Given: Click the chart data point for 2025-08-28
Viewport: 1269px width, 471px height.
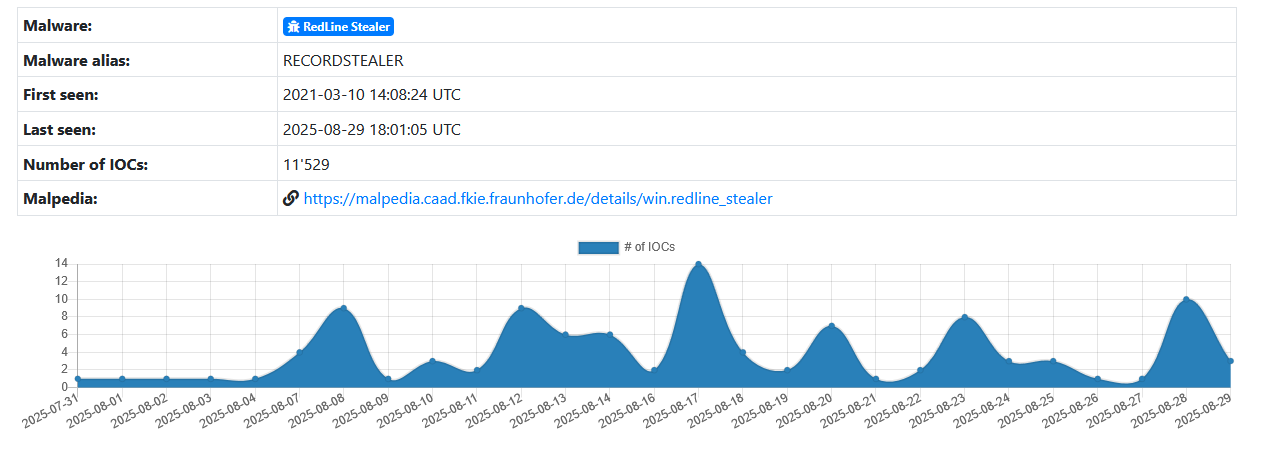Looking at the screenshot, I should pos(1186,299).
